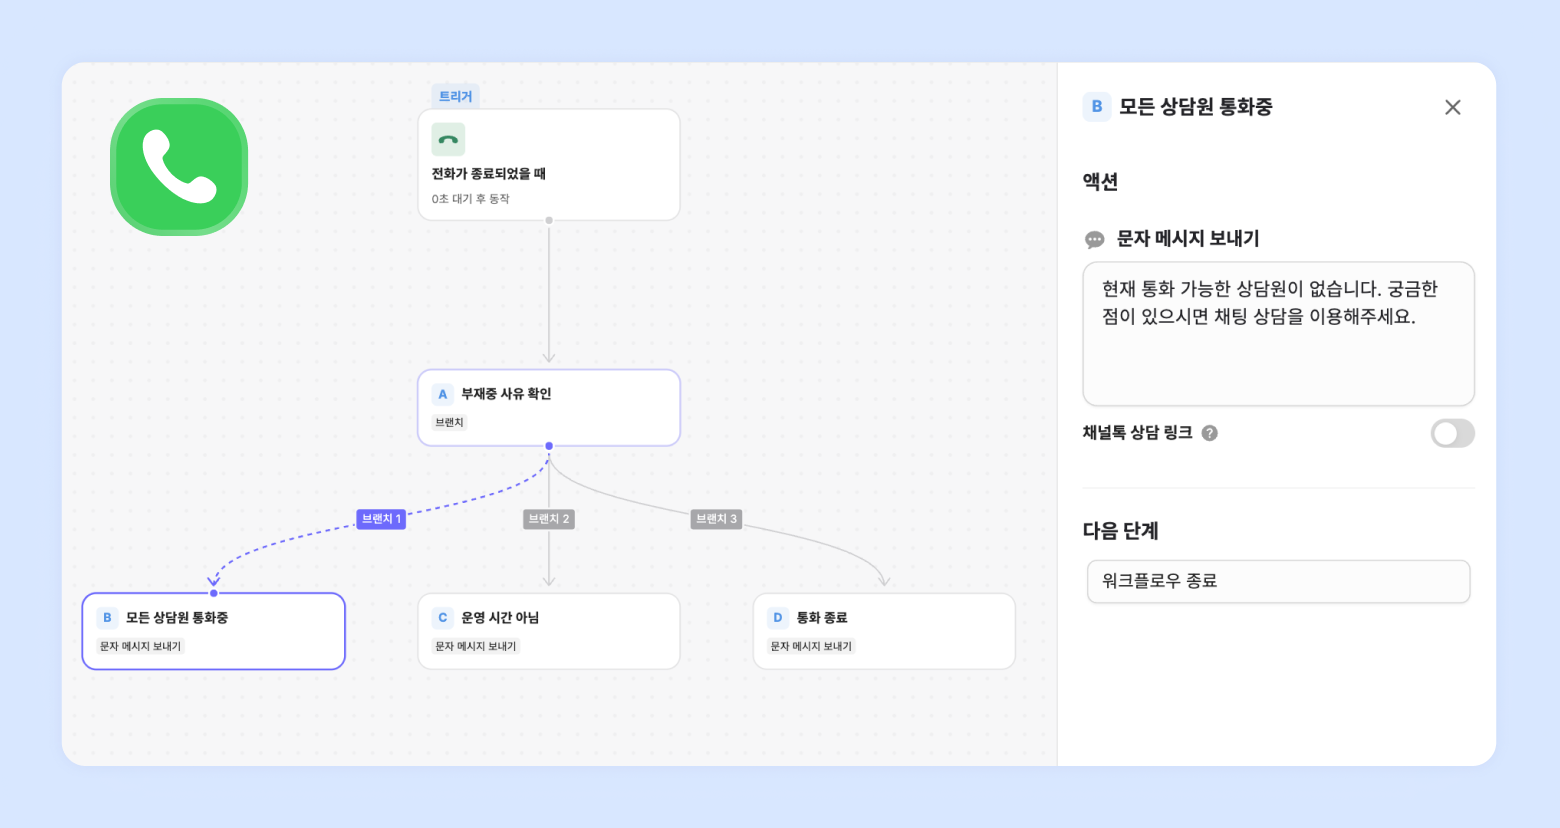Screen dimensions: 1560x828
Task: Click the A badge on 부재중 사유 확인 node
Action: pos(442,394)
